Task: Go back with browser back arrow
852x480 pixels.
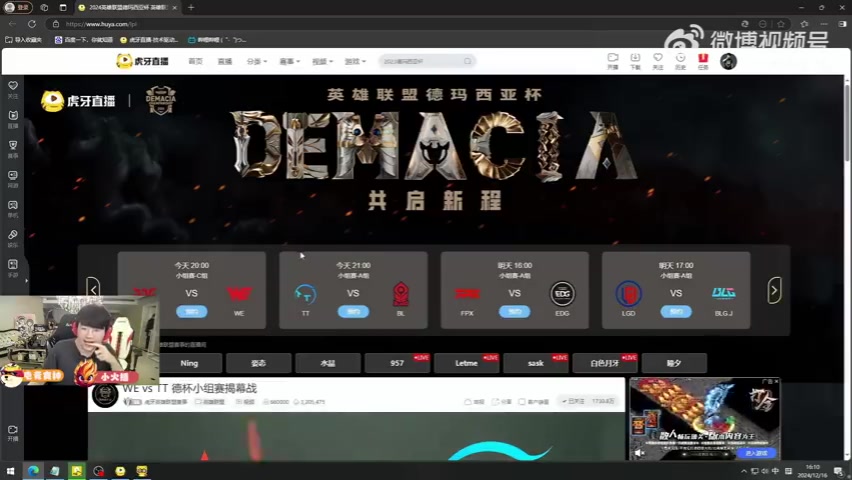Action: (x=12, y=24)
